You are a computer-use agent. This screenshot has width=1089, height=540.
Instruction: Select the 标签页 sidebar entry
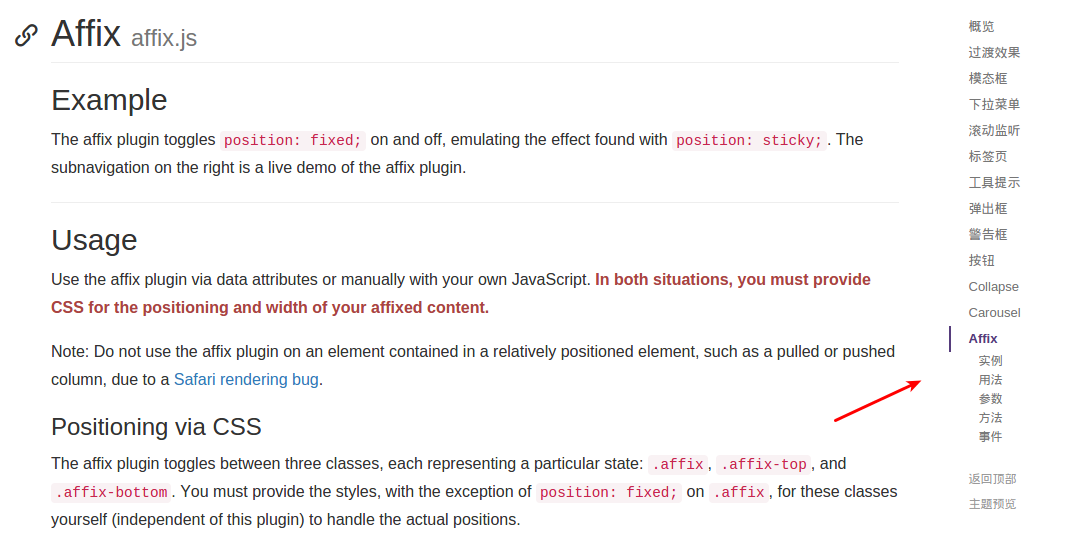pos(988,157)
